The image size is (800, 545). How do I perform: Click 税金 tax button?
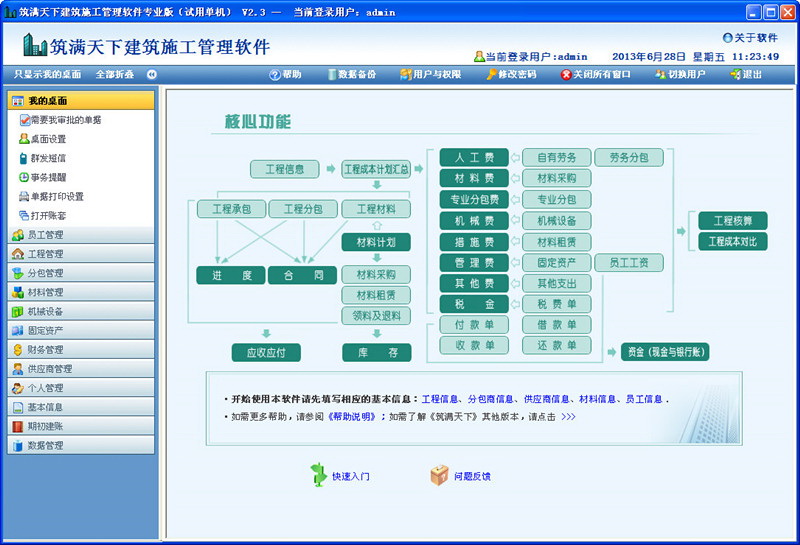point(474,305)
